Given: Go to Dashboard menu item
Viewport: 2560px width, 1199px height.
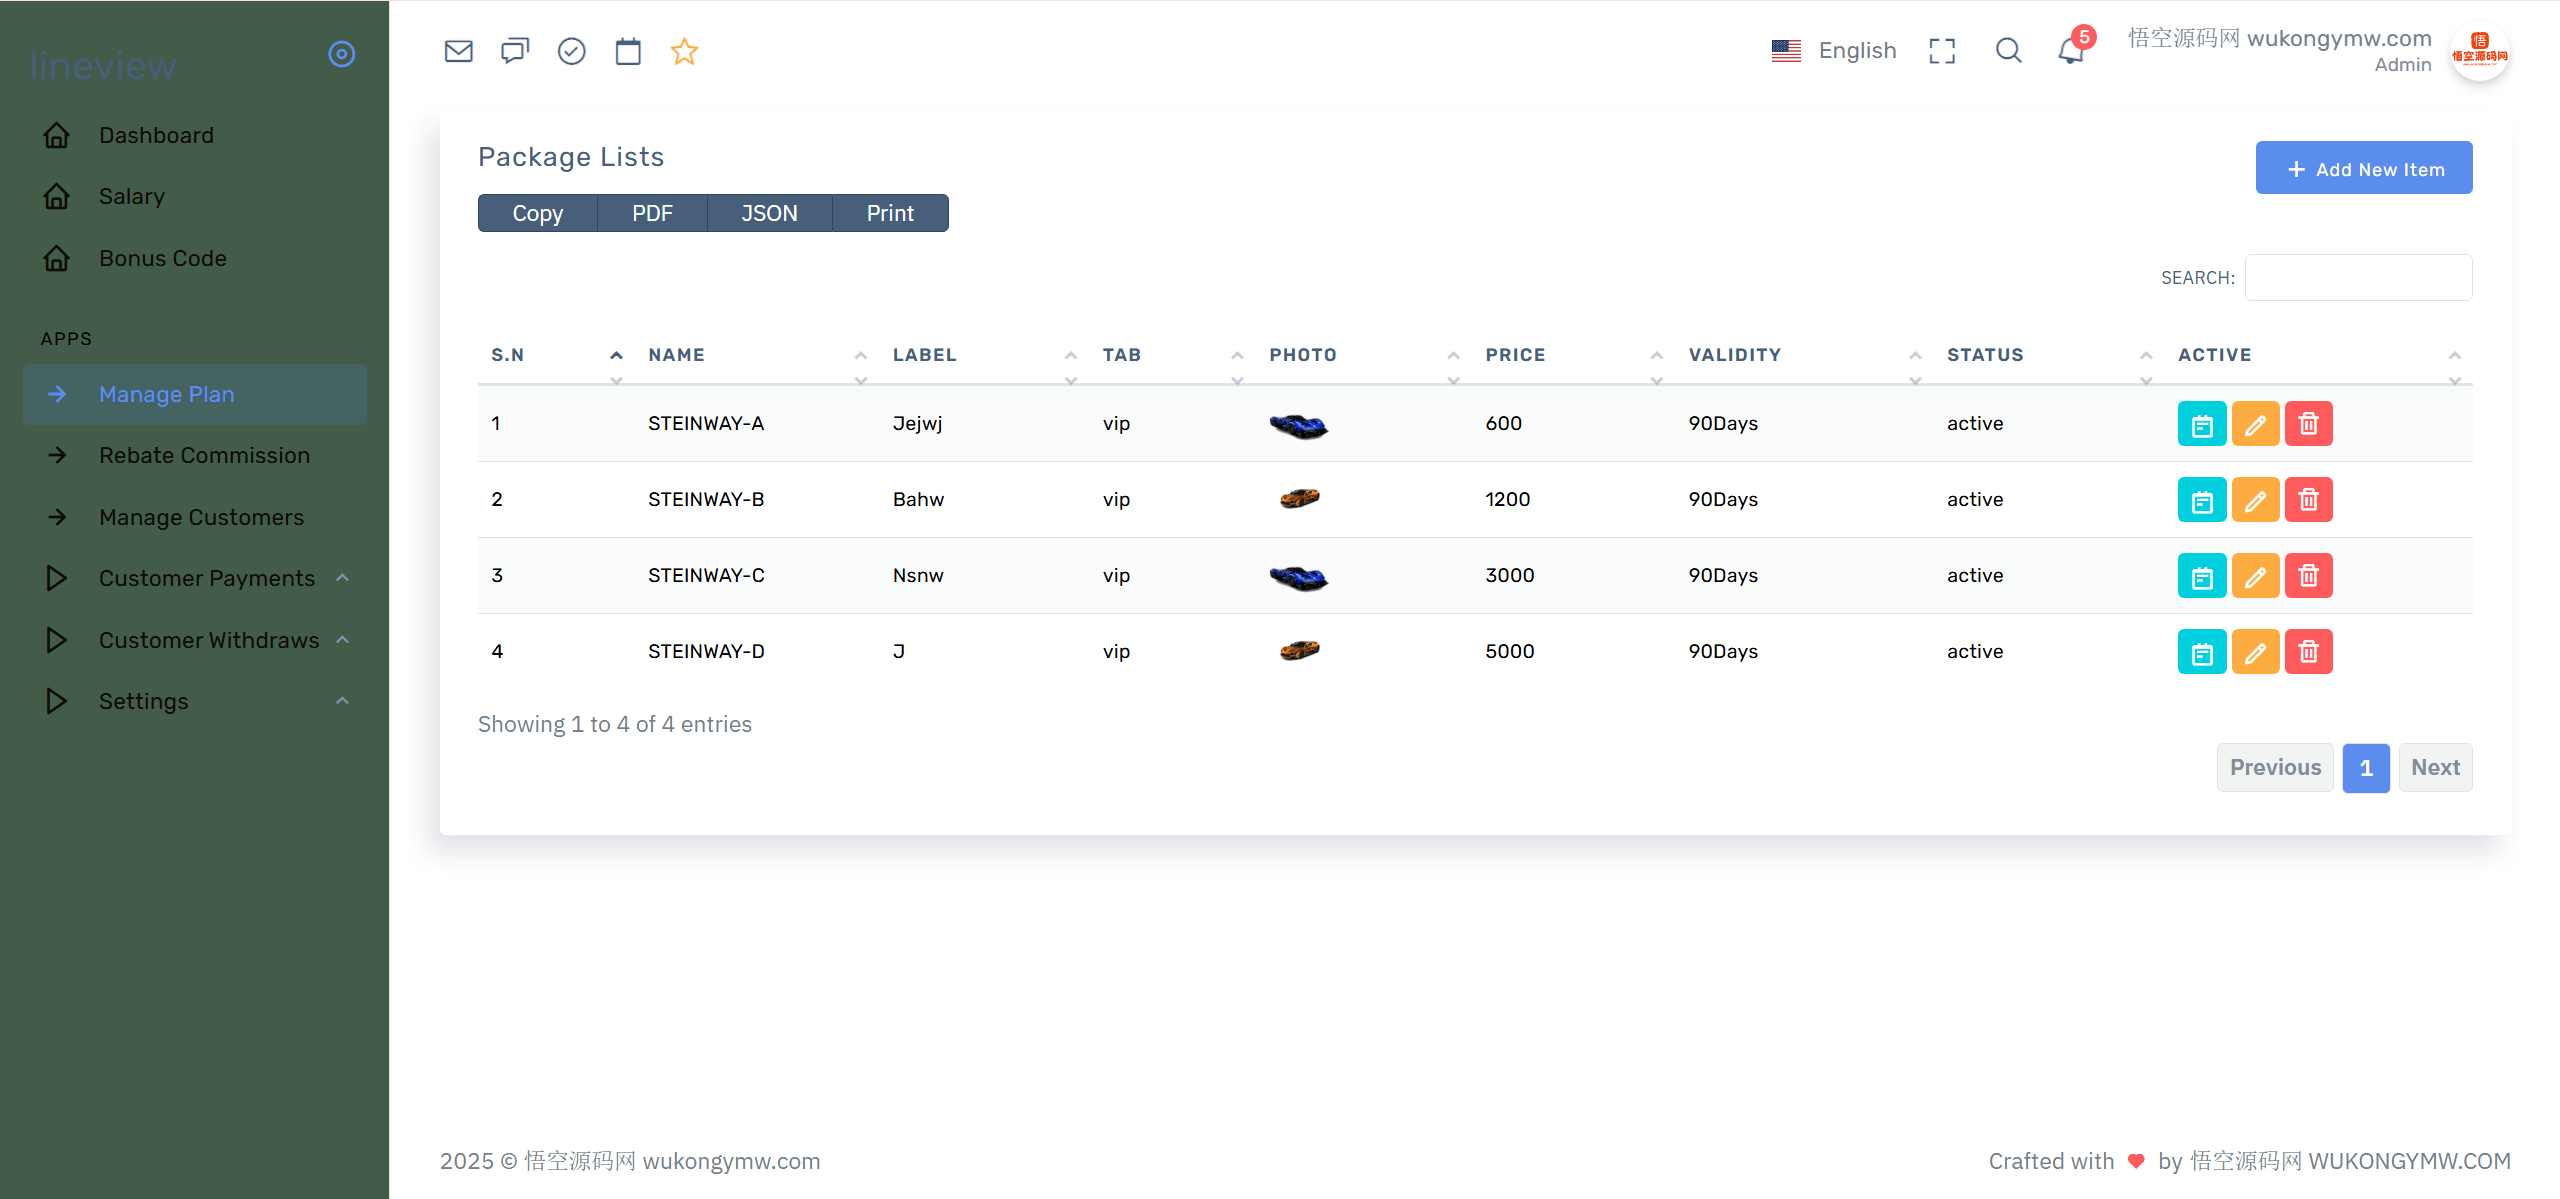Looking at the screenshot, I should click(156, 135).
